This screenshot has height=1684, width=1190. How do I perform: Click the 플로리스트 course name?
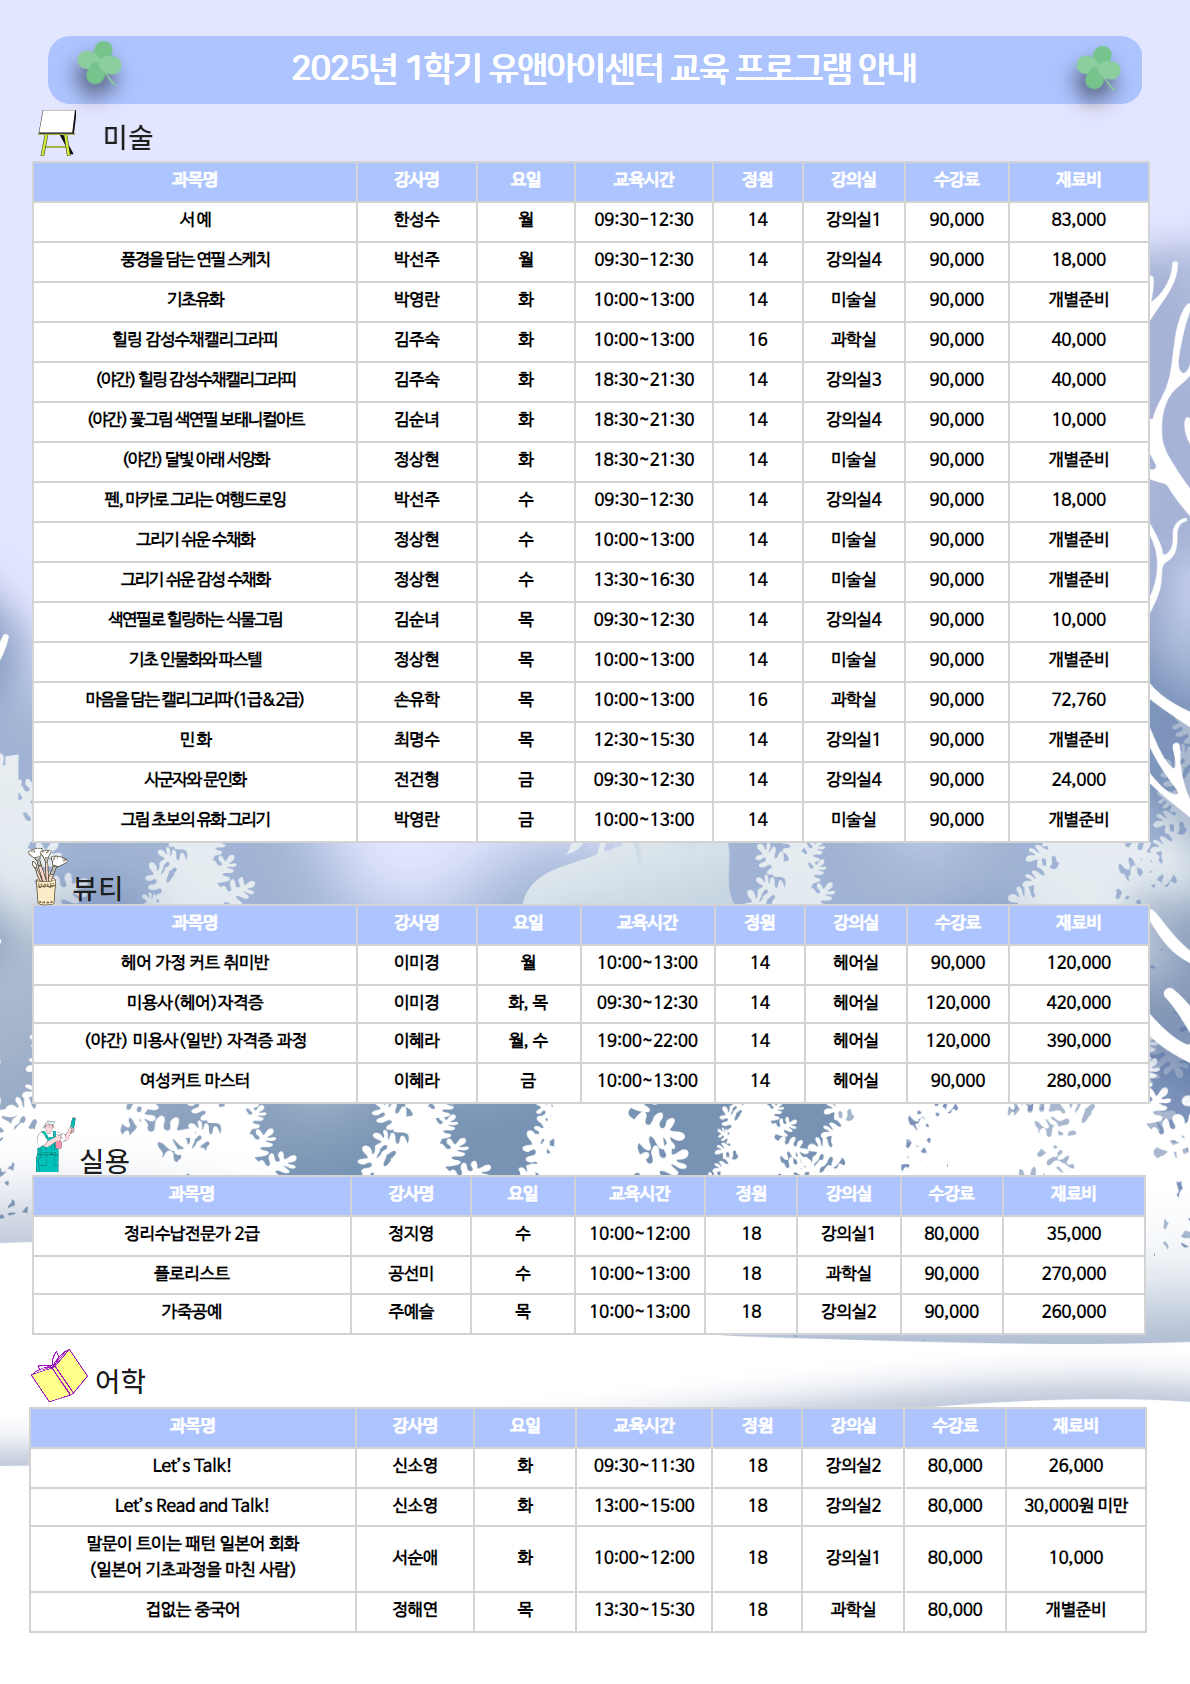[191, 1274]
